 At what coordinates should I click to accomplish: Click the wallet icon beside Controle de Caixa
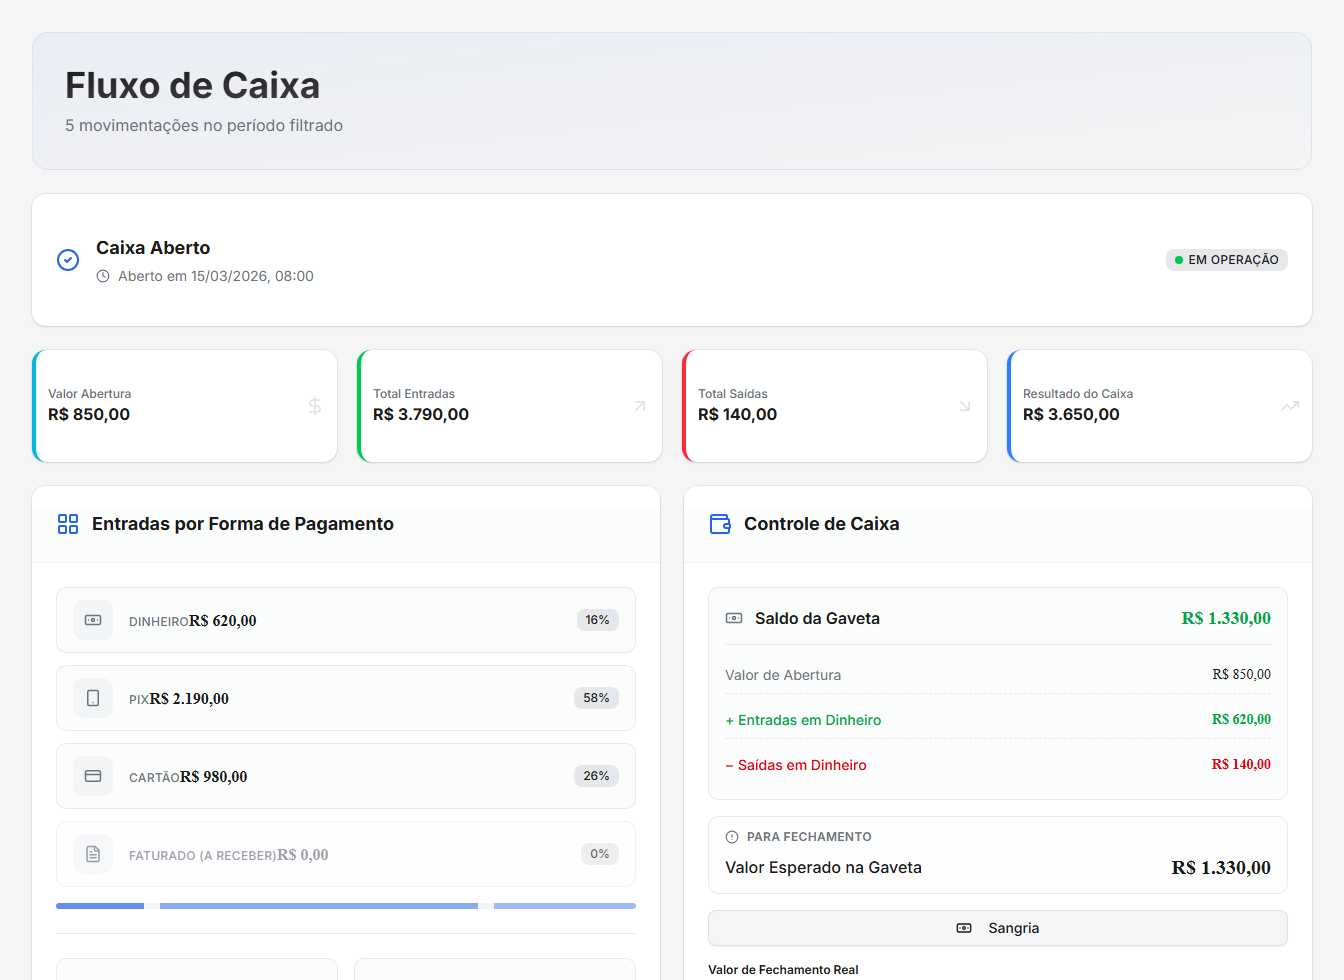[720, 524]
